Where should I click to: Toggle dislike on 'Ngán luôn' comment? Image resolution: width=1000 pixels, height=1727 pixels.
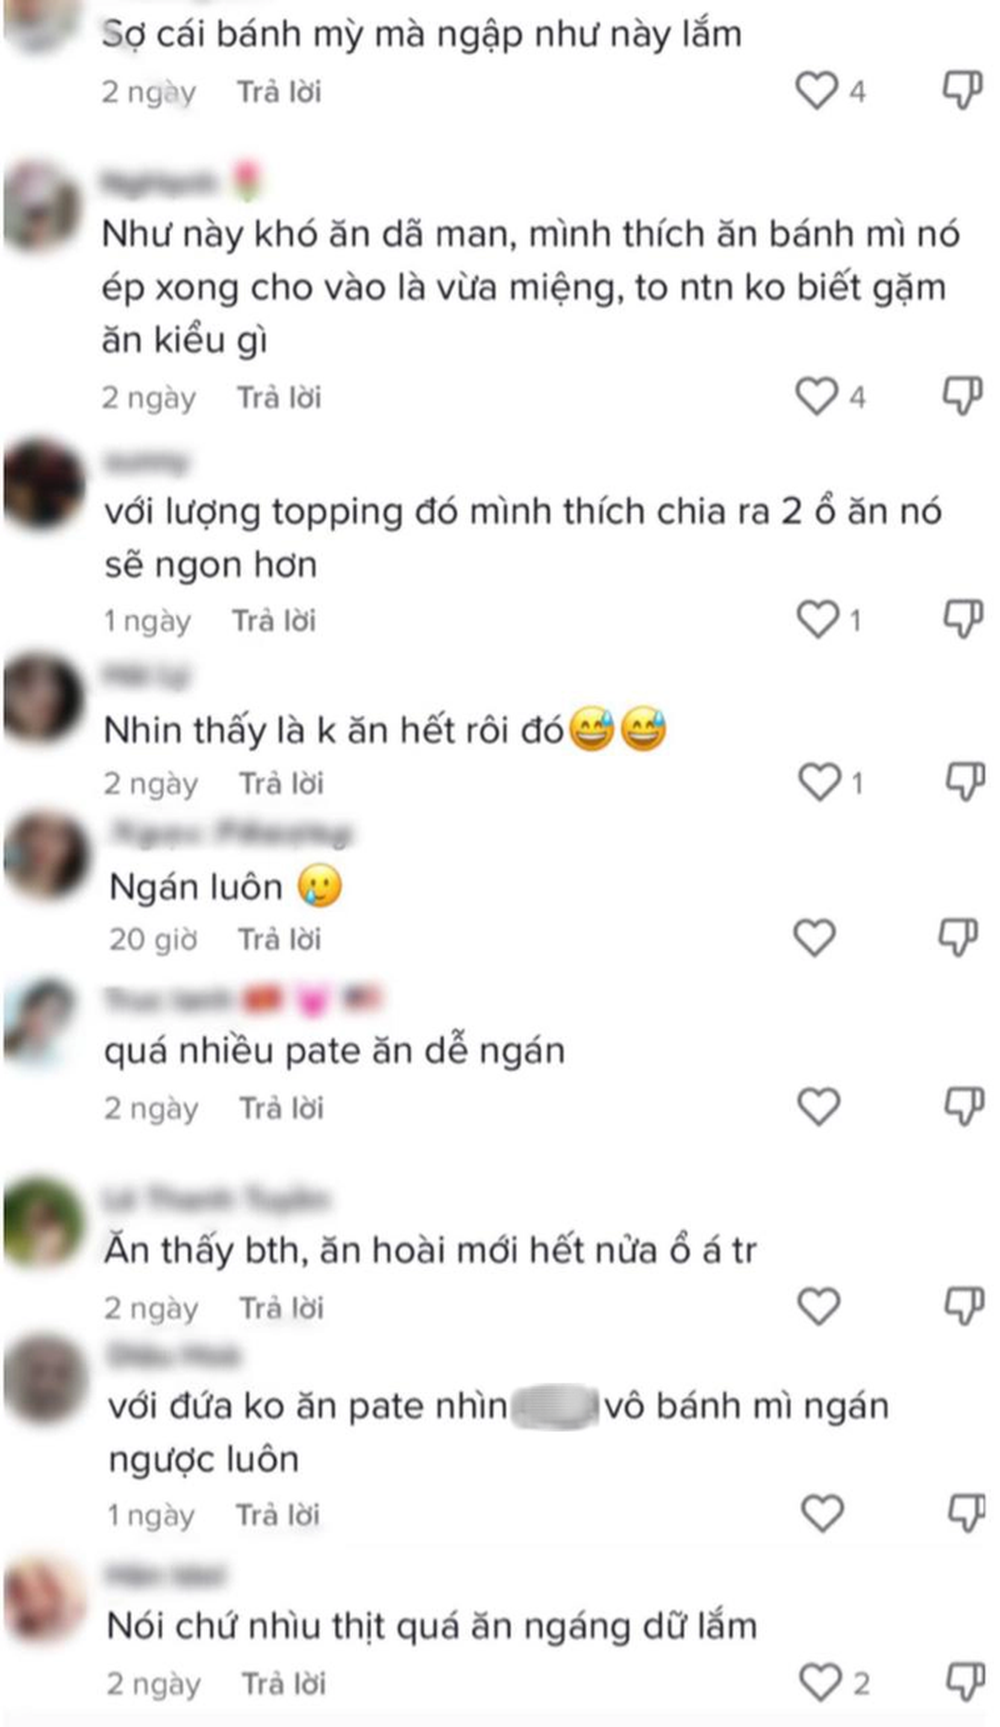(959, 937)
